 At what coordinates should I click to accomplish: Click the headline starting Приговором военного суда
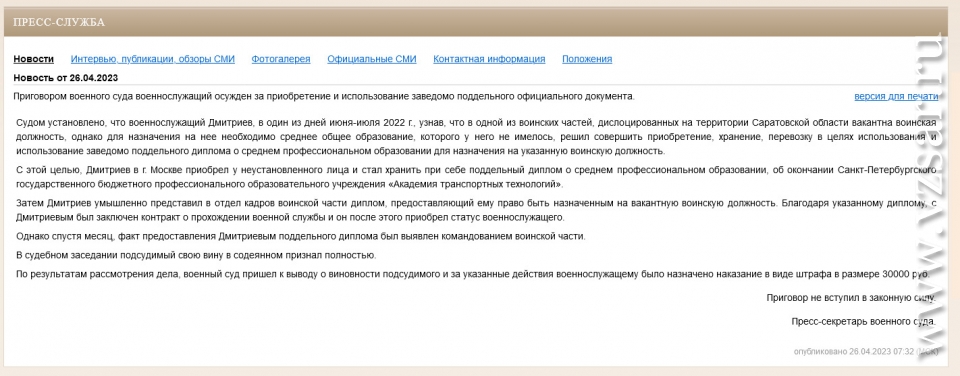(x=324, y=96)
